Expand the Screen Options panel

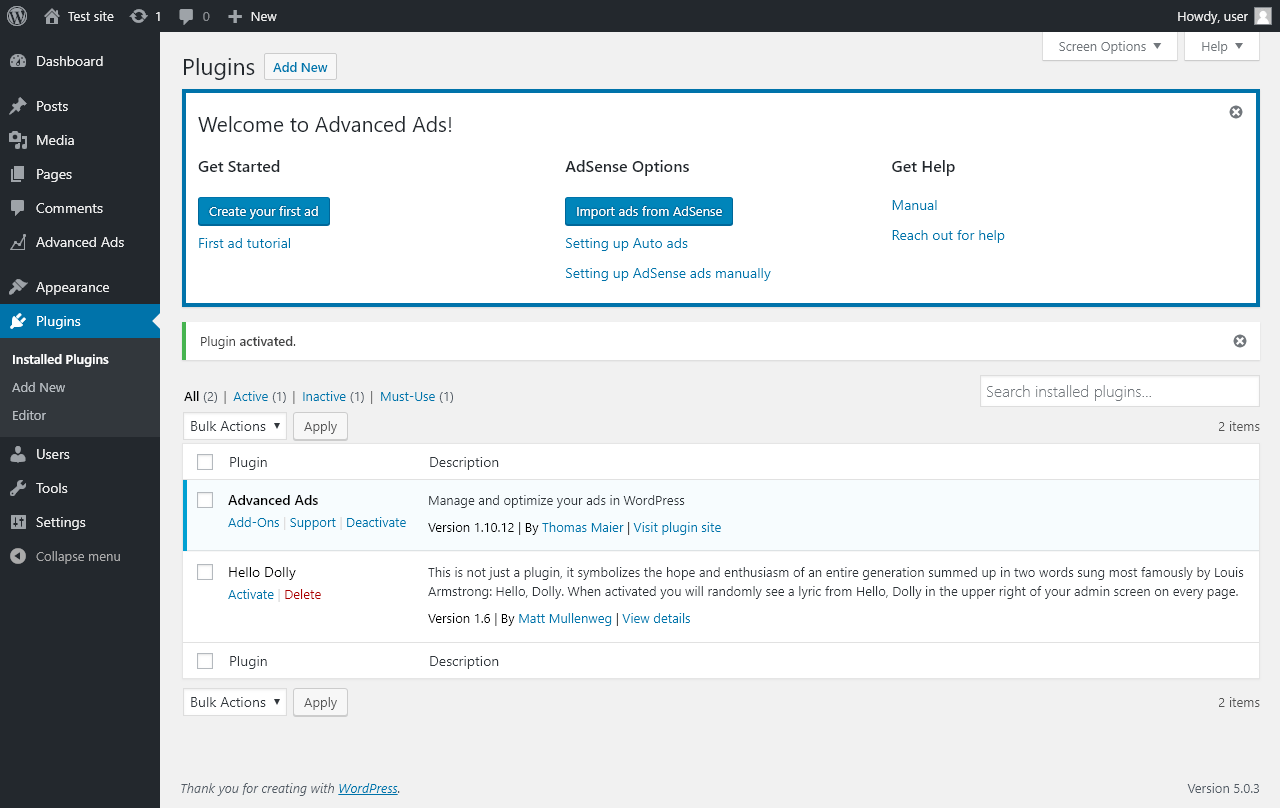click(1110, 46)
